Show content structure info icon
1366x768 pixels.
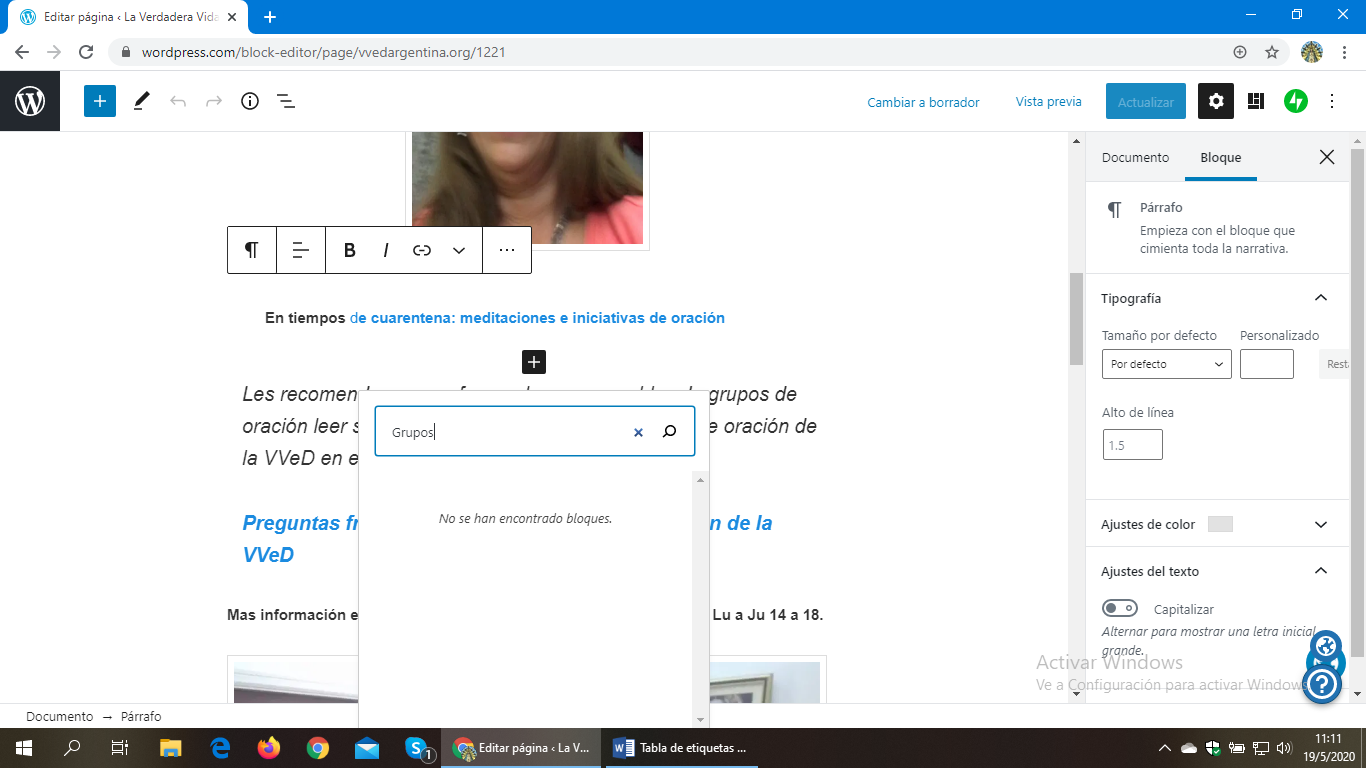point(250,101)
